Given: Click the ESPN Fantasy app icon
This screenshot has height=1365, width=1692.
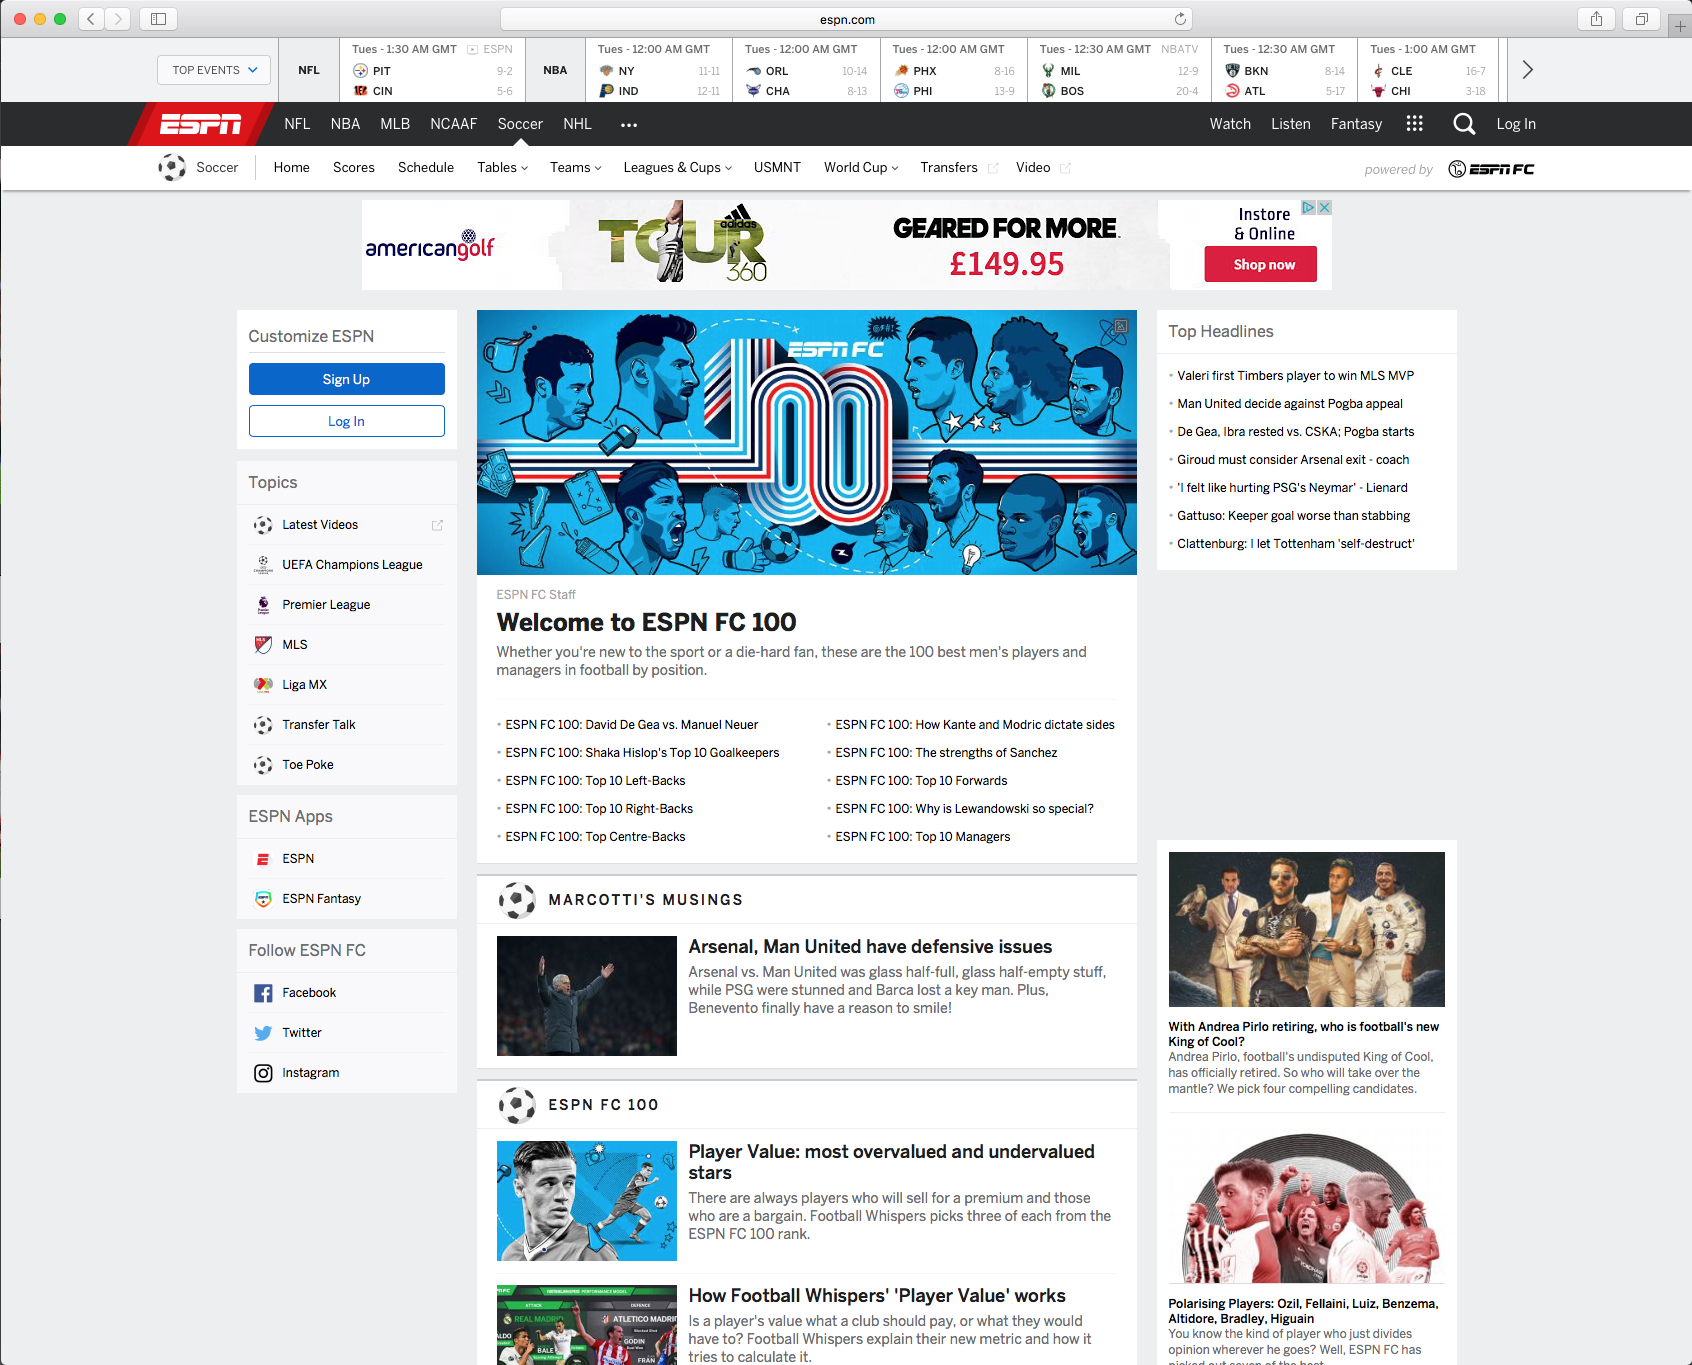Looking at the screenshot, I should click(263, 899).
